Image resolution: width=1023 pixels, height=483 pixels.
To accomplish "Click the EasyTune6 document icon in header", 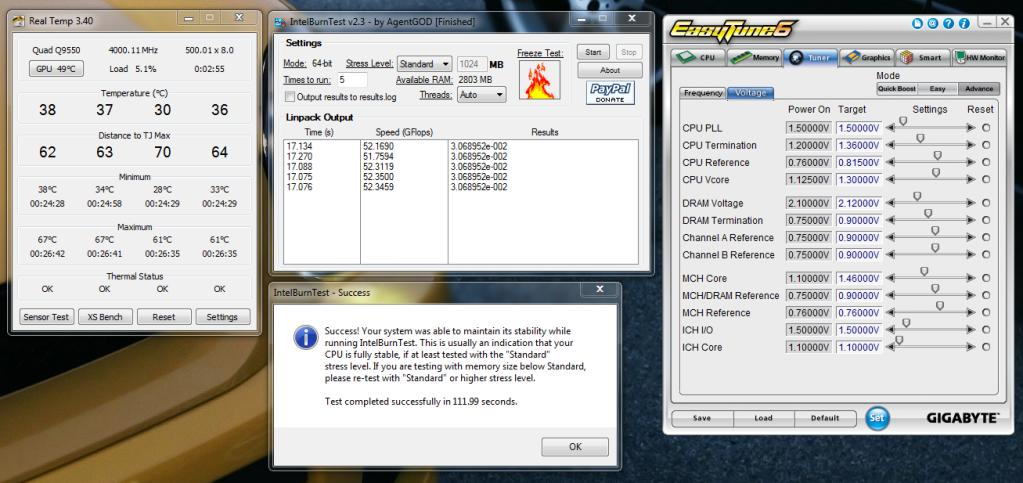I will click(x=919, y=23).
